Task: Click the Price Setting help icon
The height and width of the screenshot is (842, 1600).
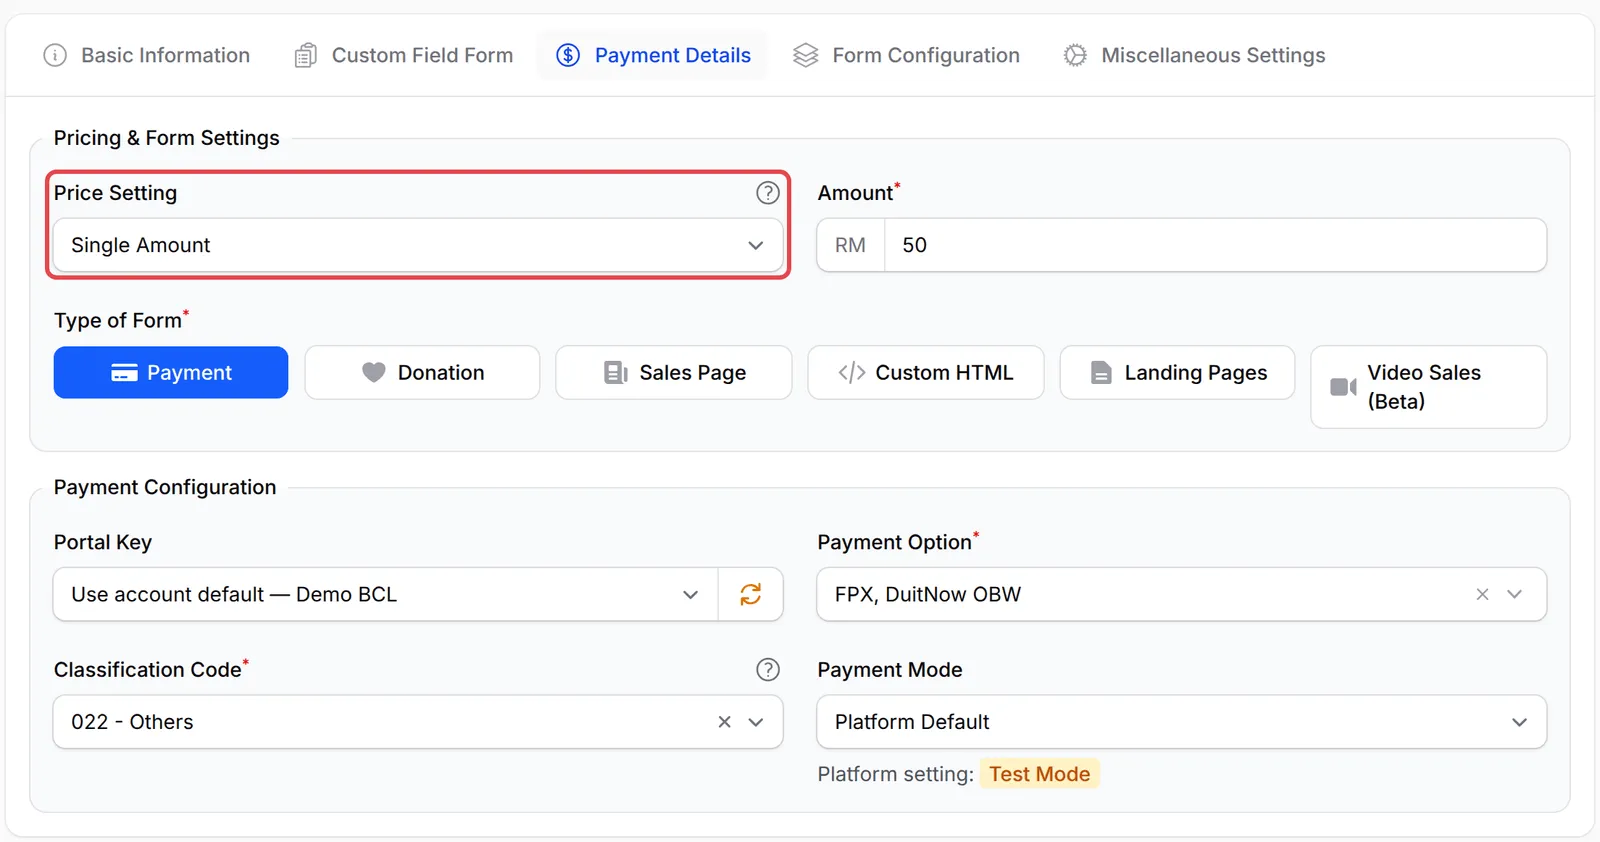Action: (768, 193)
